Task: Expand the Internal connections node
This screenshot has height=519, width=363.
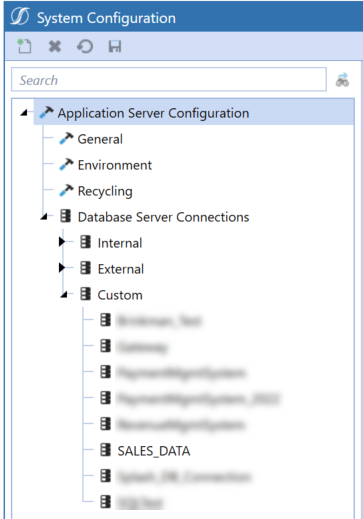Action: 62,242
